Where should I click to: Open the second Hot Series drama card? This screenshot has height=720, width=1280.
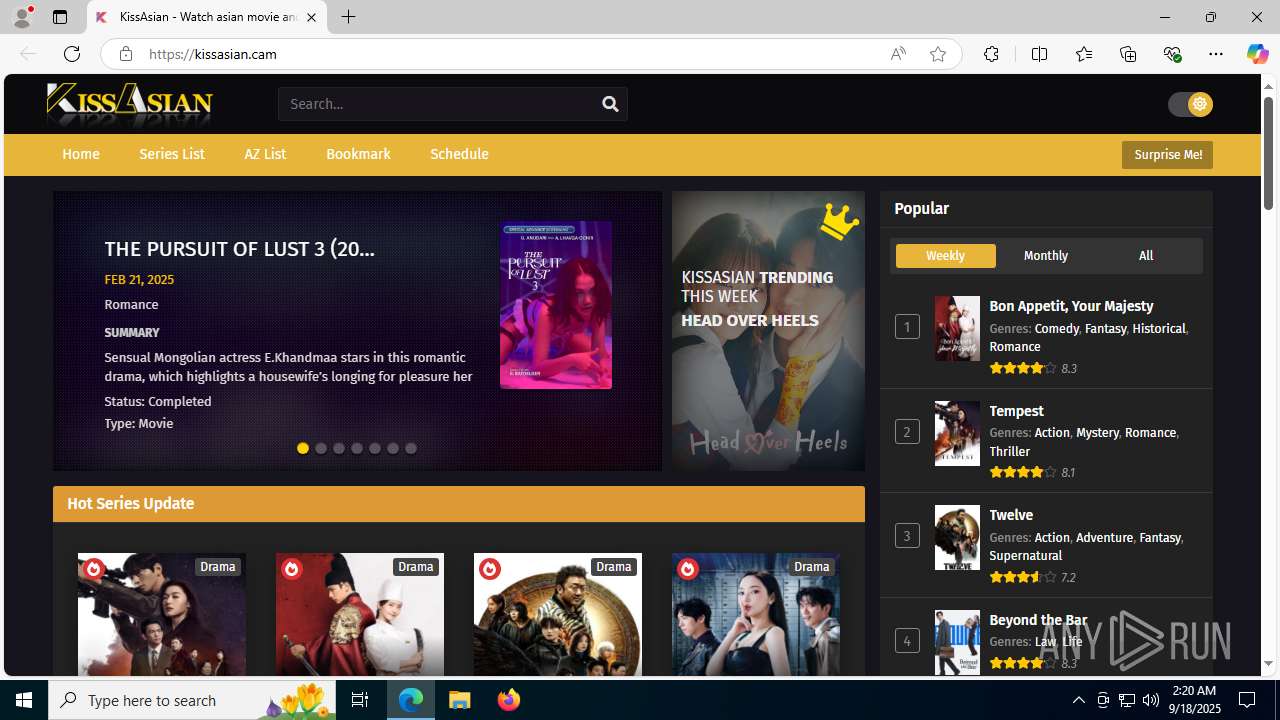(360, 614)
